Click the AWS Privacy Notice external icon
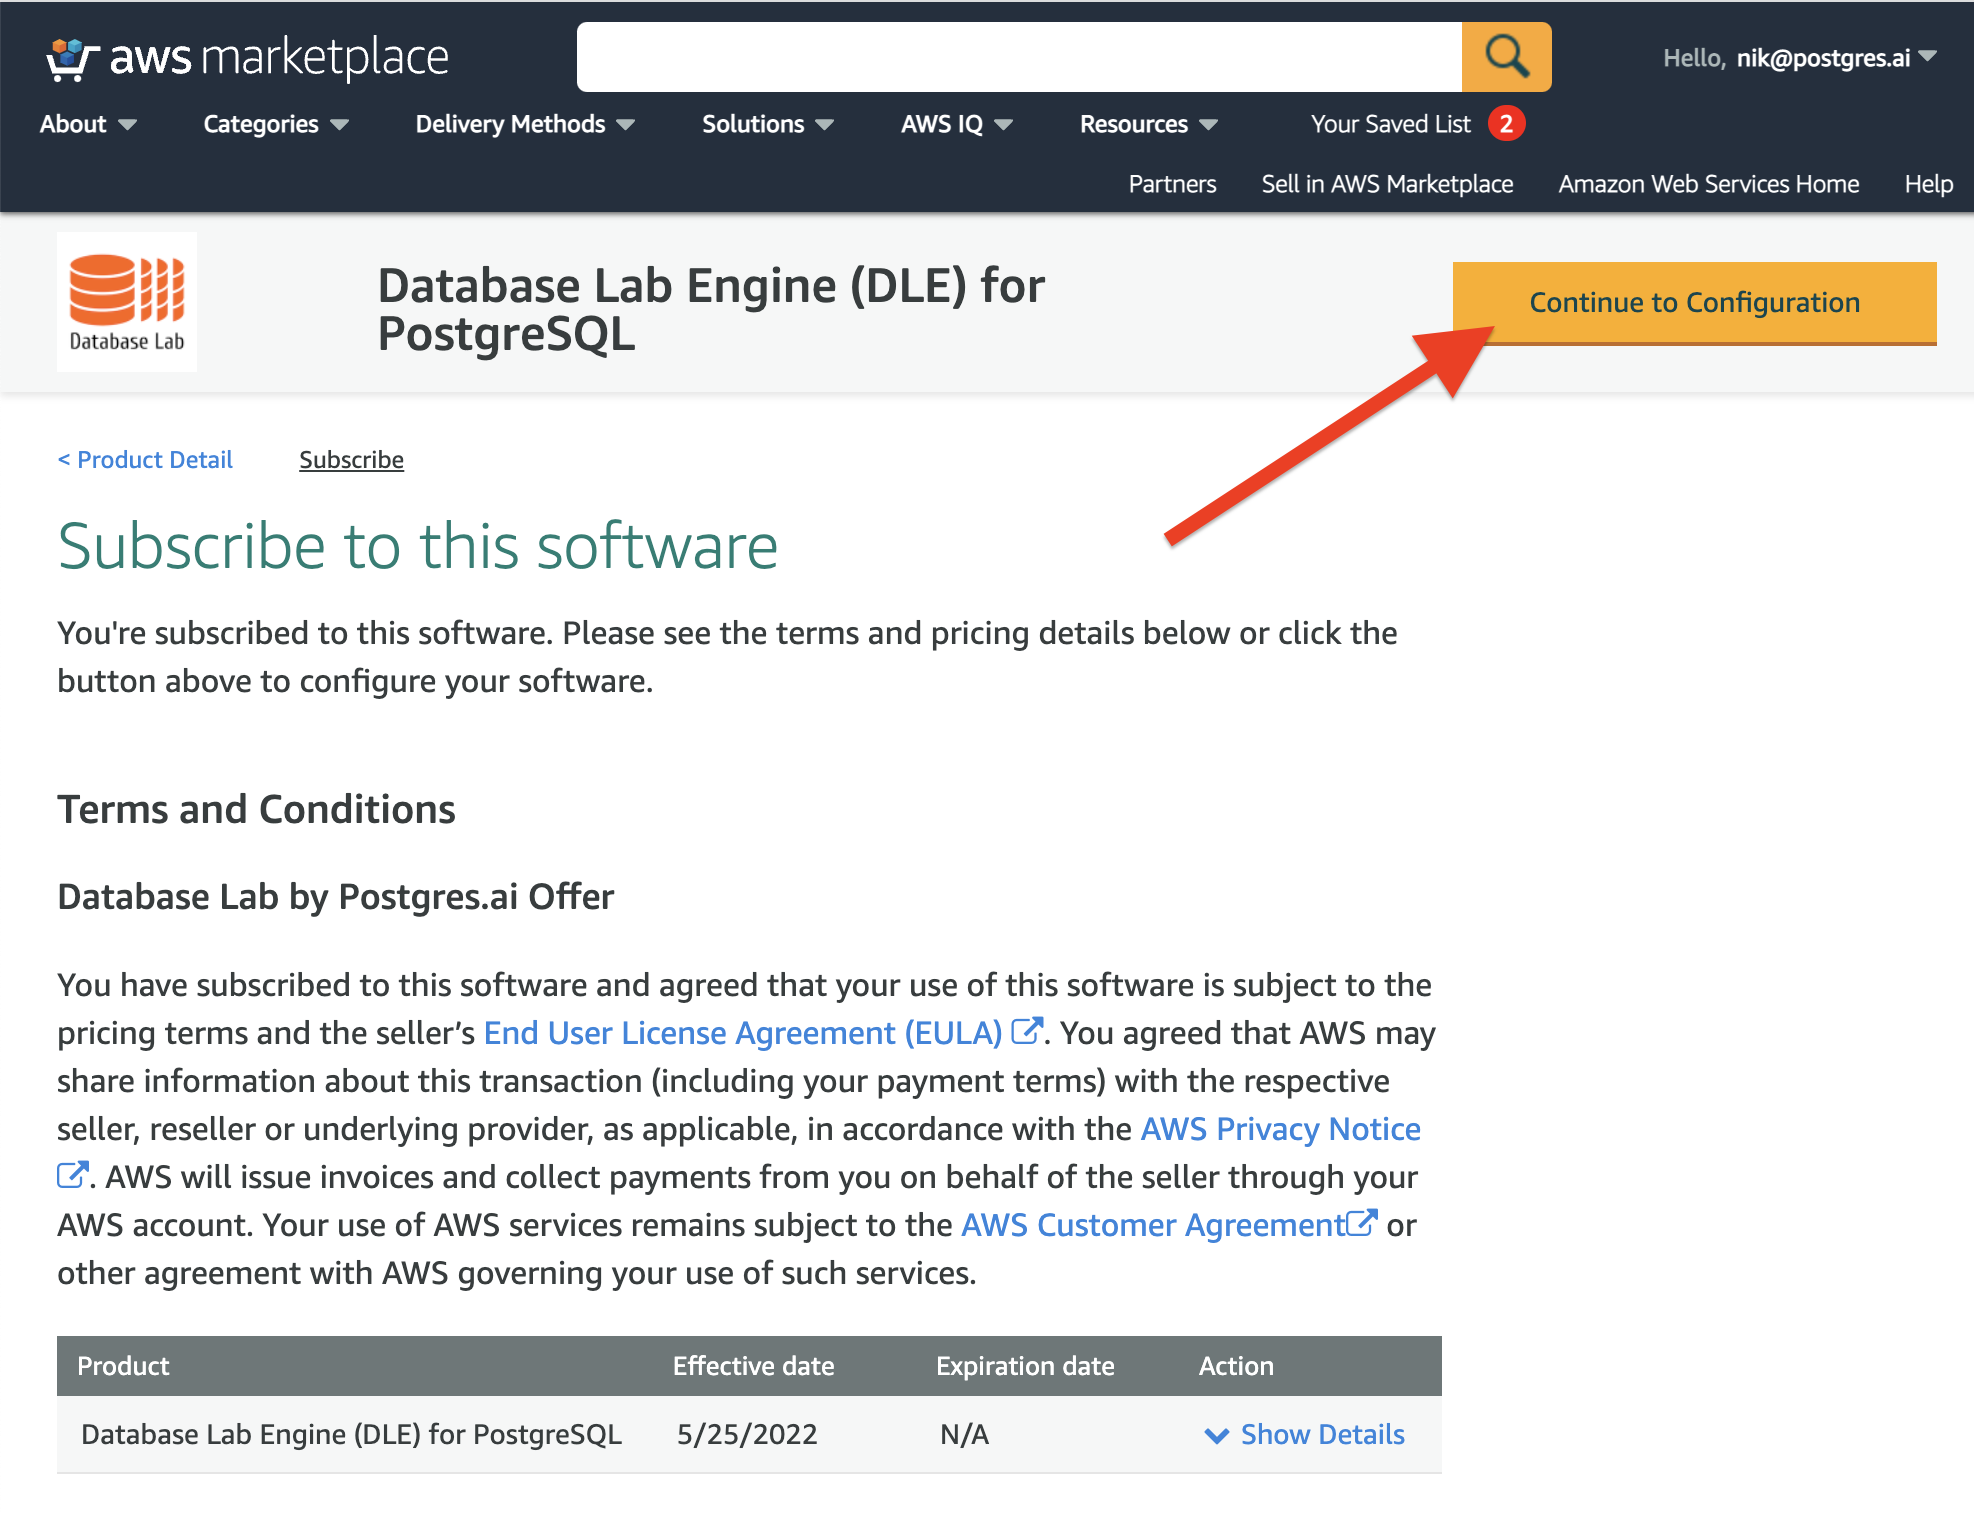The width and height of the screenshot is (1974, 1514). click(x=73, y=1174)
